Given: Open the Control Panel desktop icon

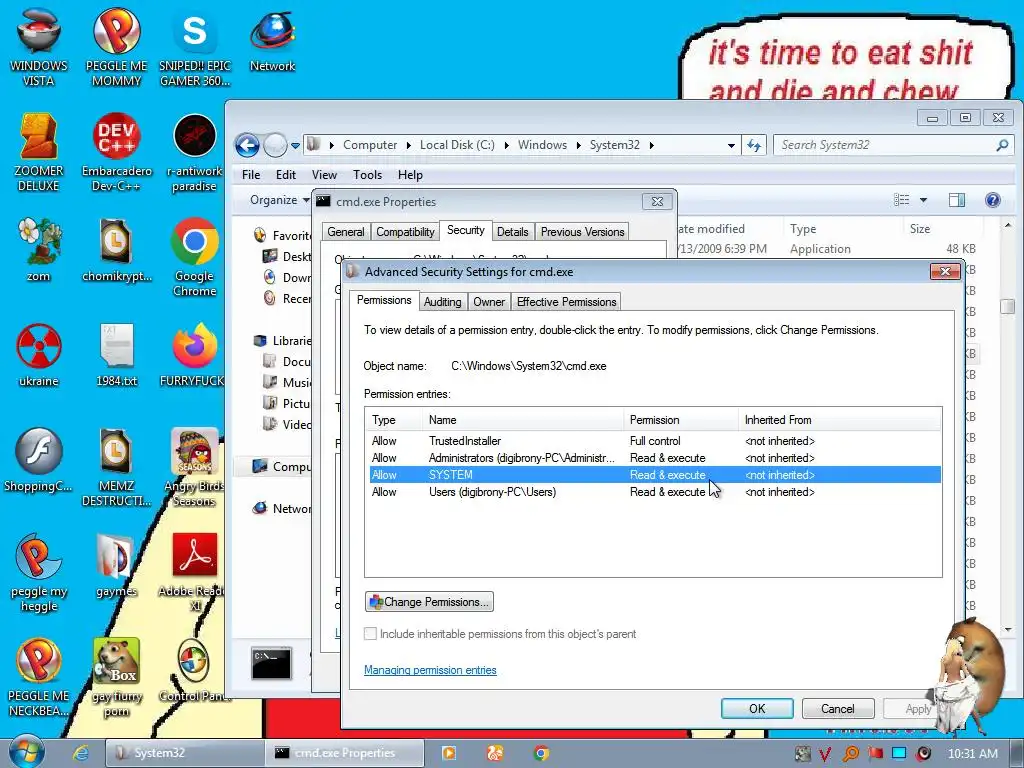Looking at the screenshot, I should click(195, 671).
